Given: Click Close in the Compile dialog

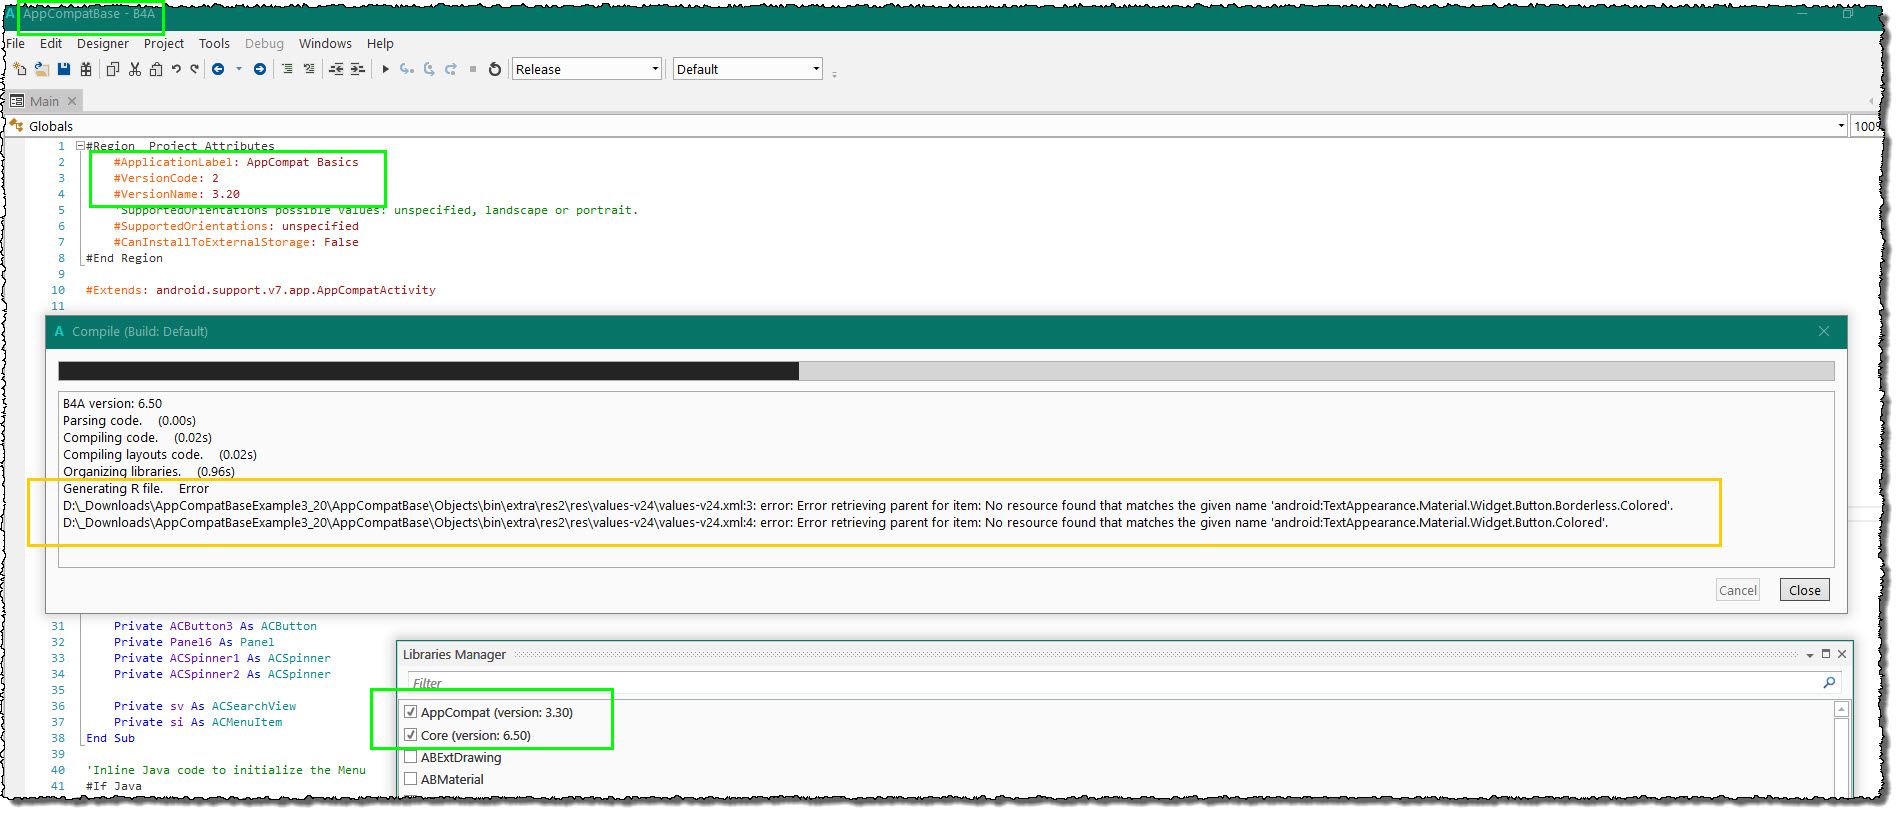Looking at the screenshot, I should tap(1804, 590).
